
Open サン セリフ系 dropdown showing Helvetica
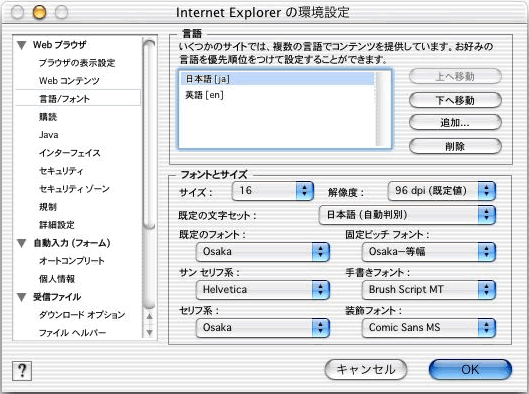262,289
